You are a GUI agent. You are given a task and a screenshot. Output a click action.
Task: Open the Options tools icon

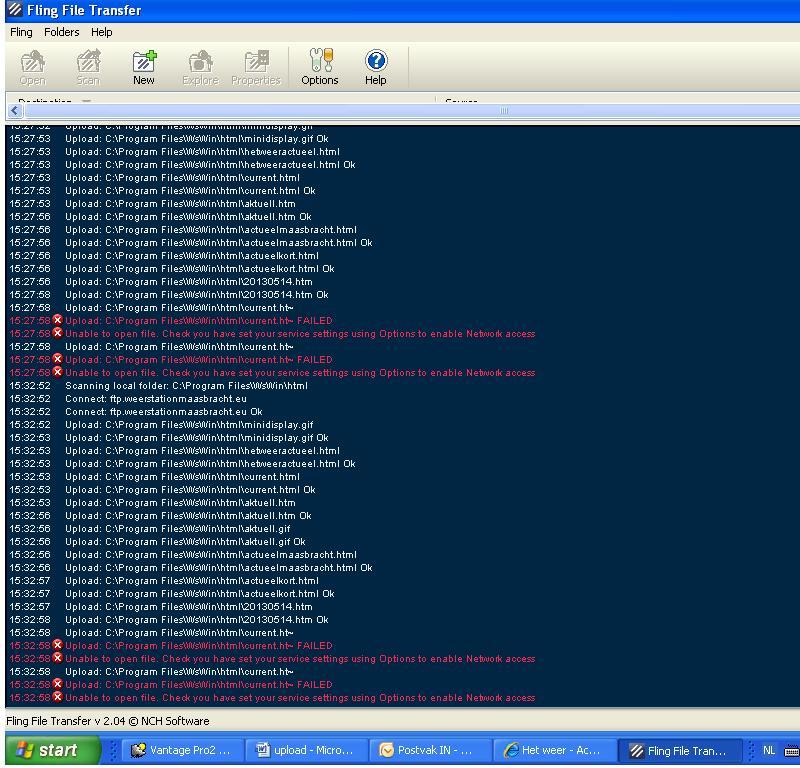click(320, 67)
